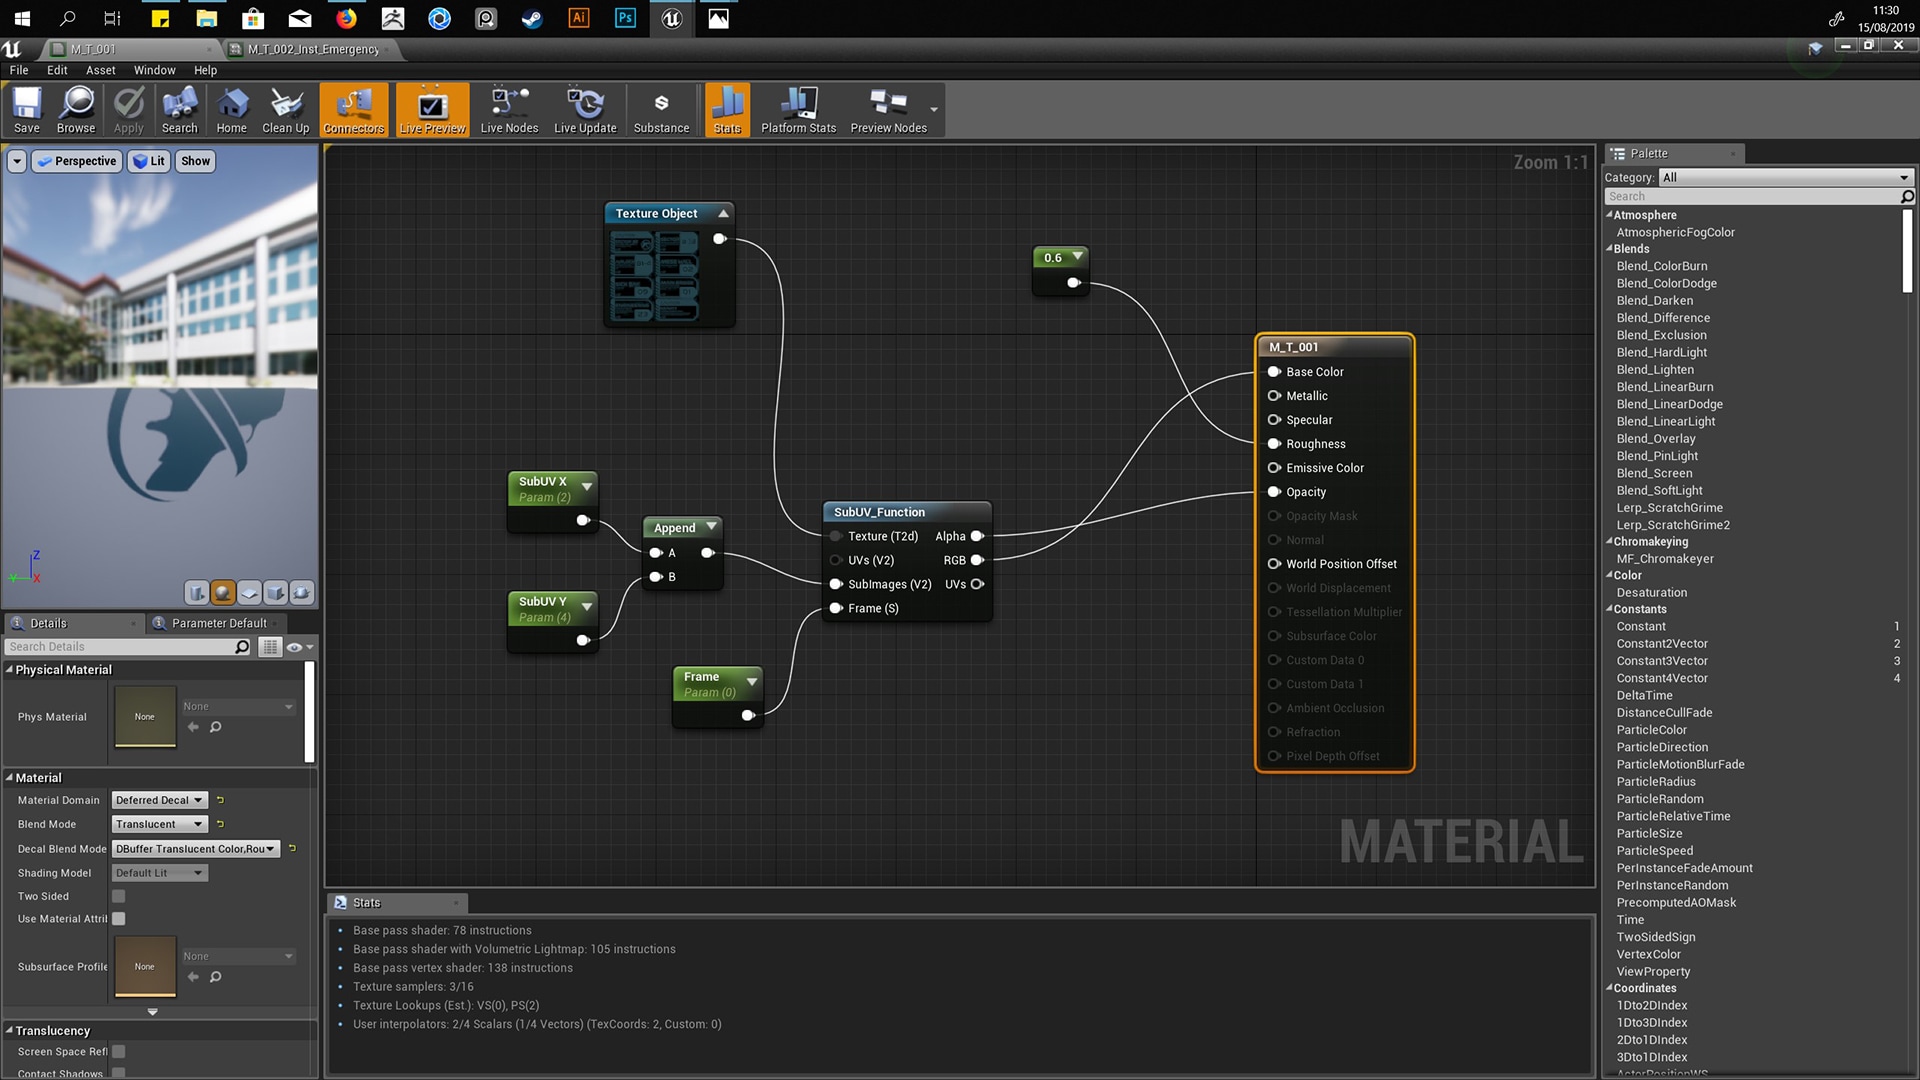The width and height of the screenshot is (1920, 1080).
Task: Open the Blend Mode dropdown
Action: [160, 825]
